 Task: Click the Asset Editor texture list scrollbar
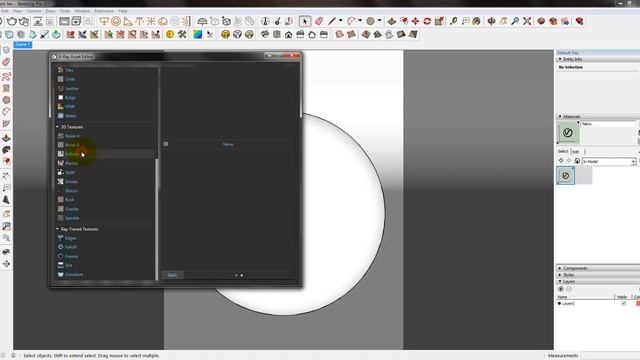coord(157,219)
